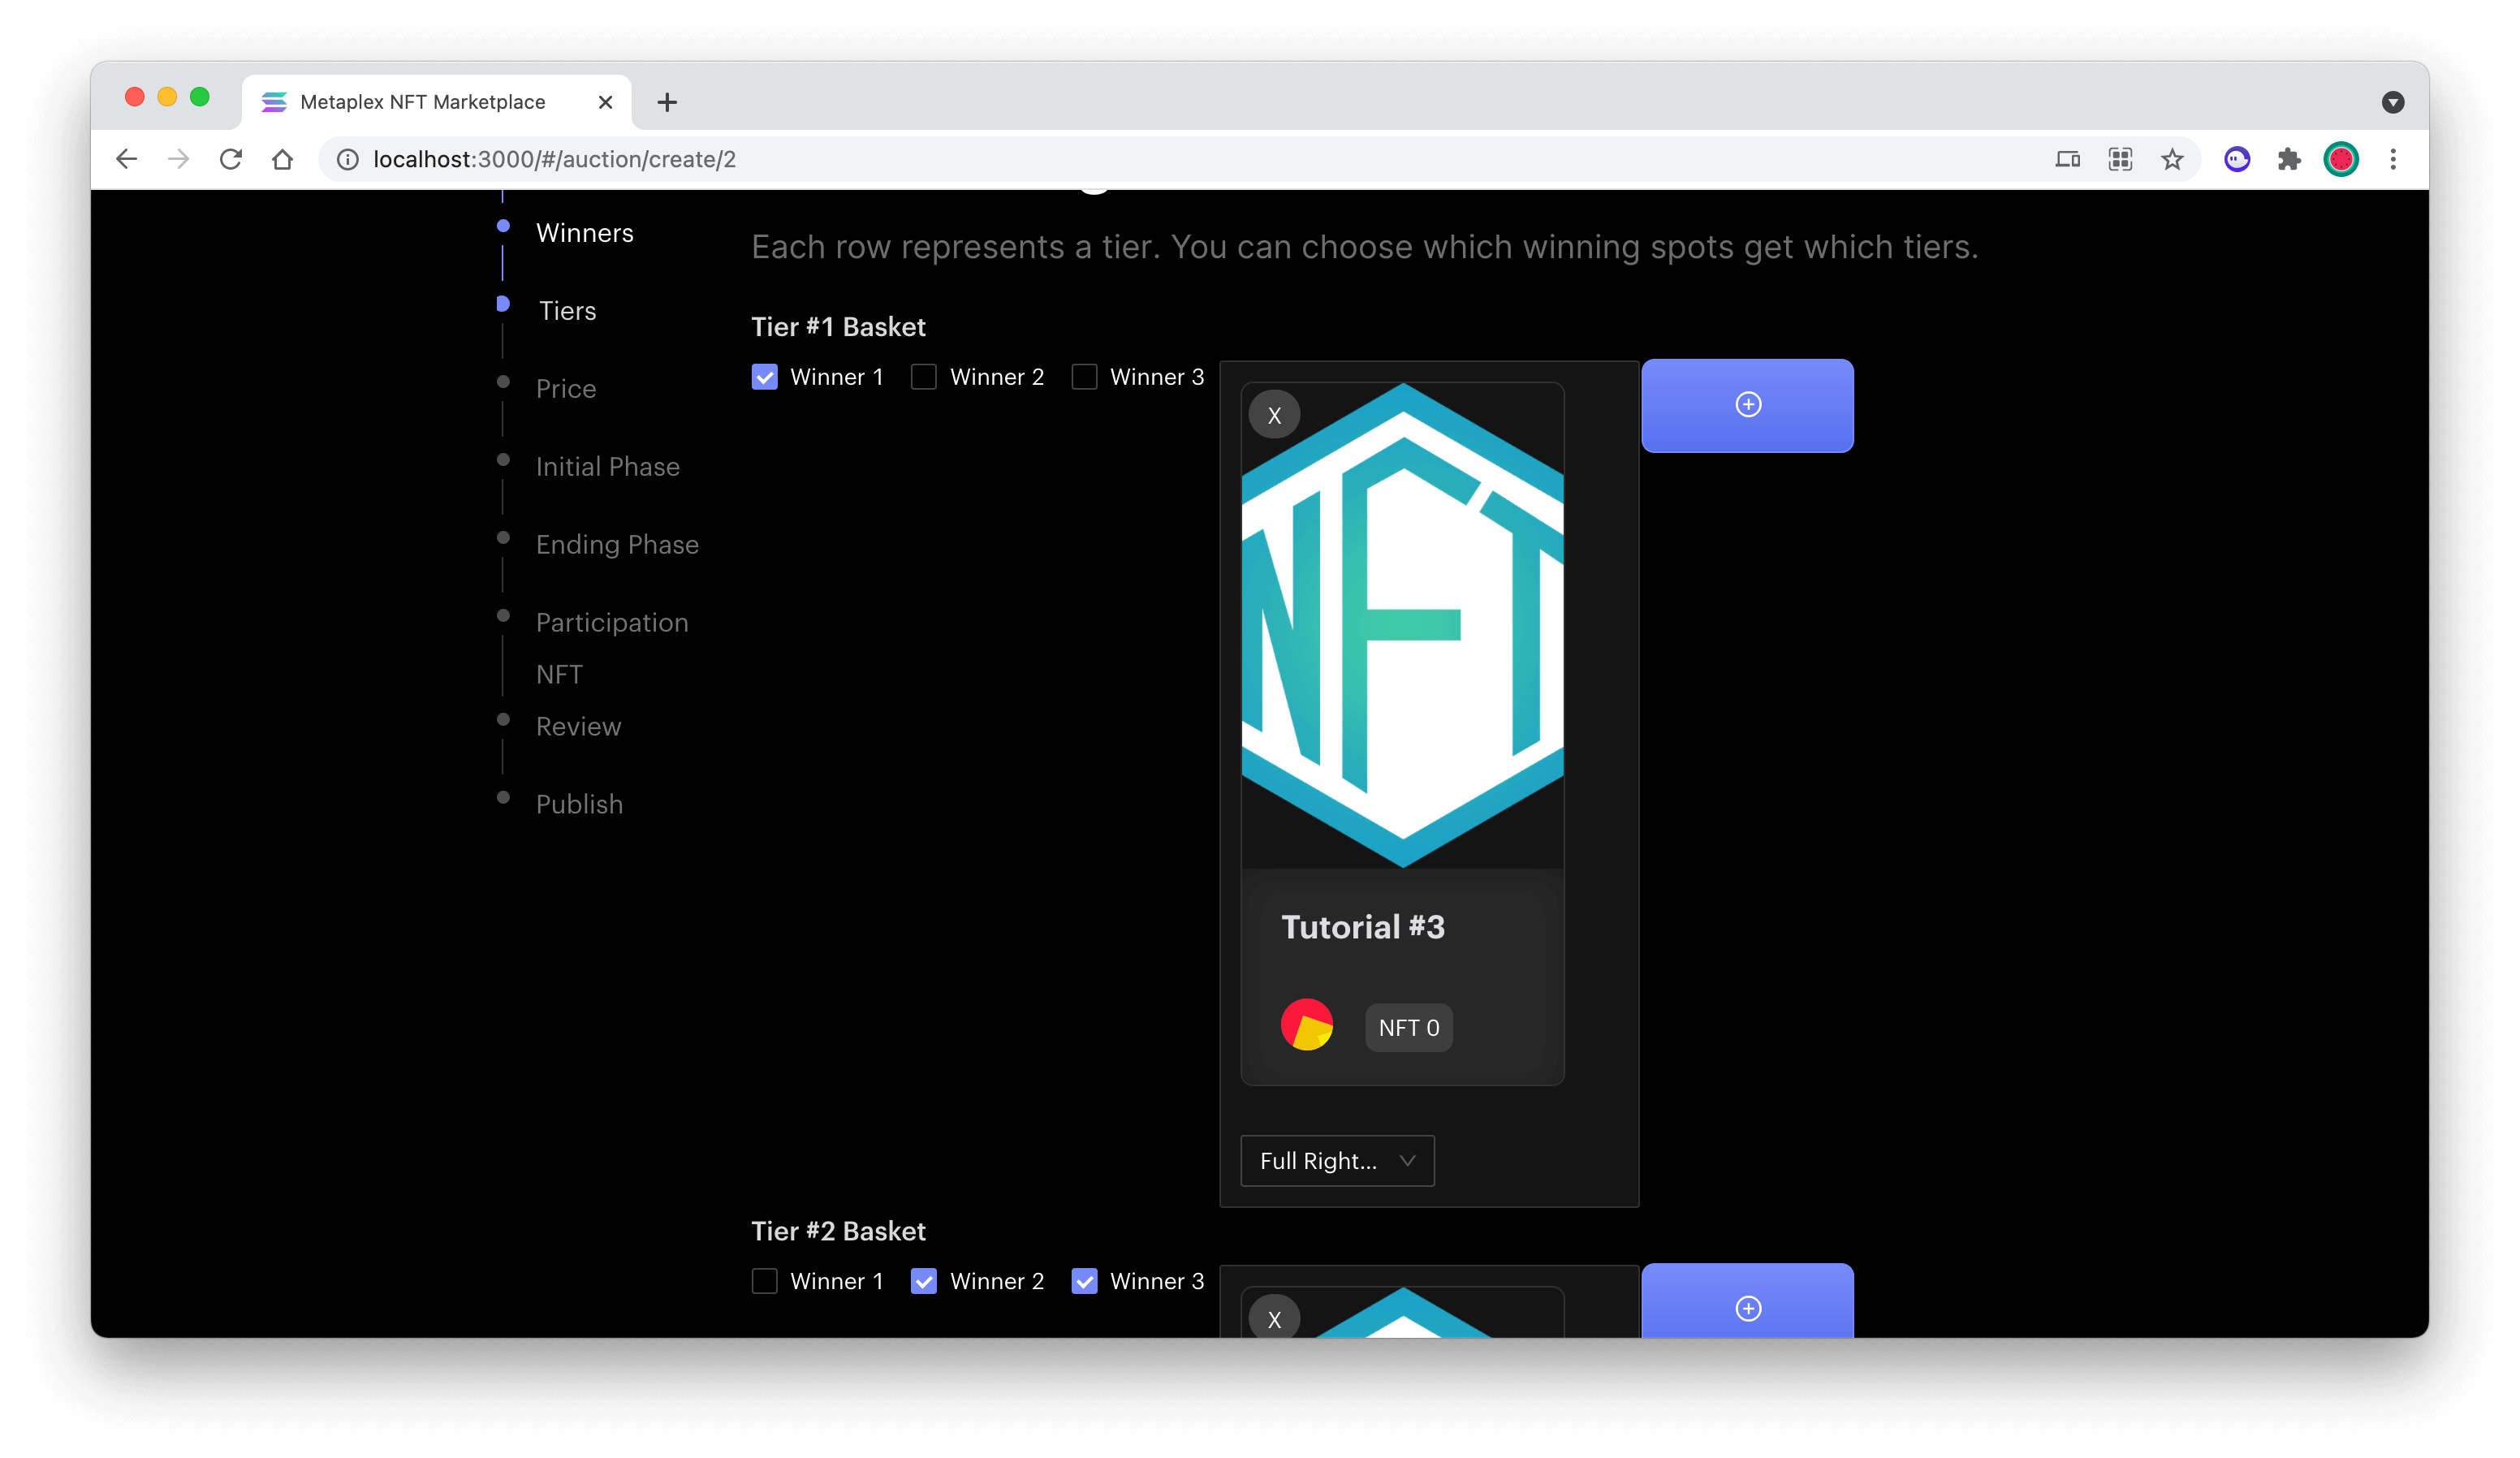
Task: Check Winner 1 in Tier #2 Basket
Action: pyautogui.click(x=764, y=1281)
